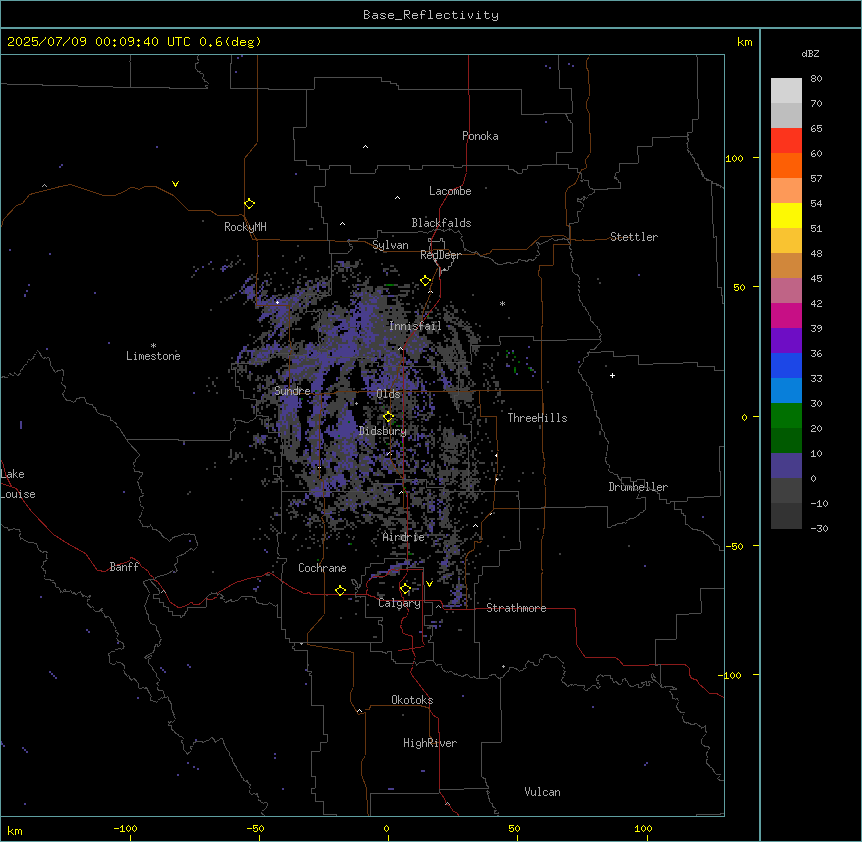The width and height of the screenshot is (862, 842).
Task: Click the yellow diamond marker southwest of RedDeer
Action: point(426,281)
